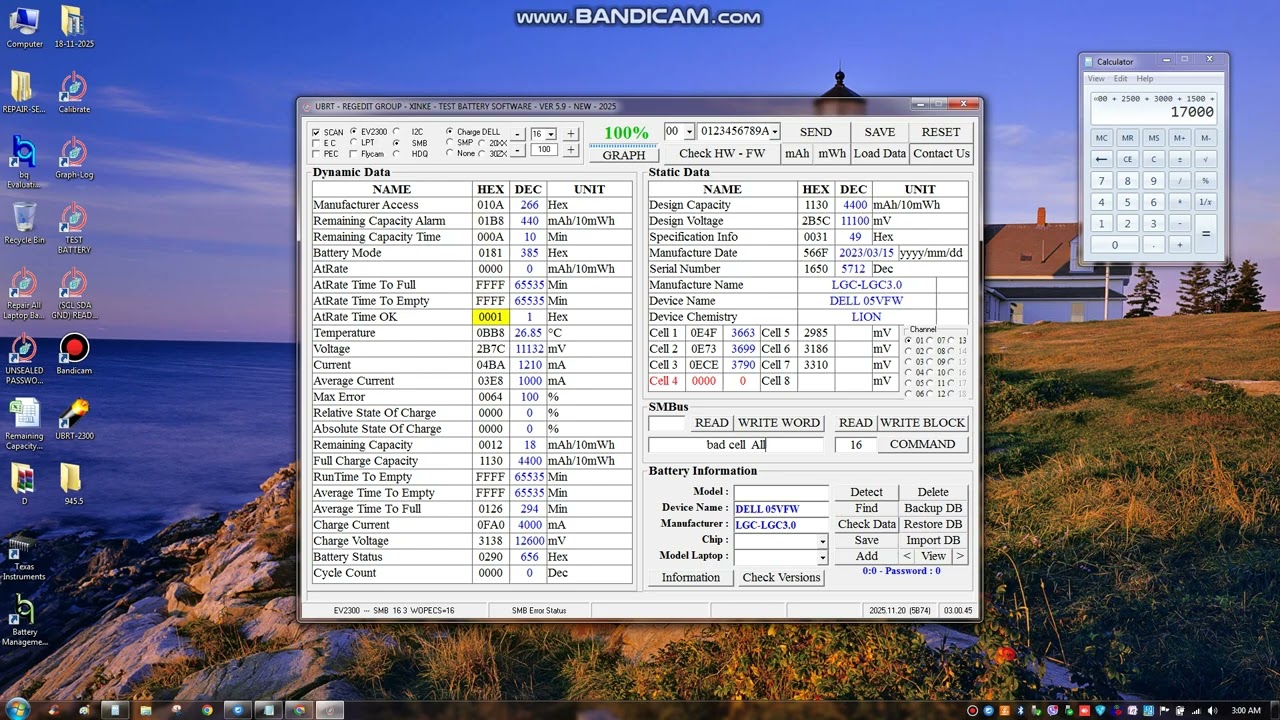Viewport: 1280px width, 720px height.
Task: Click the SMBus command text field
Action: pyautogui.click(x=736, y=445)
